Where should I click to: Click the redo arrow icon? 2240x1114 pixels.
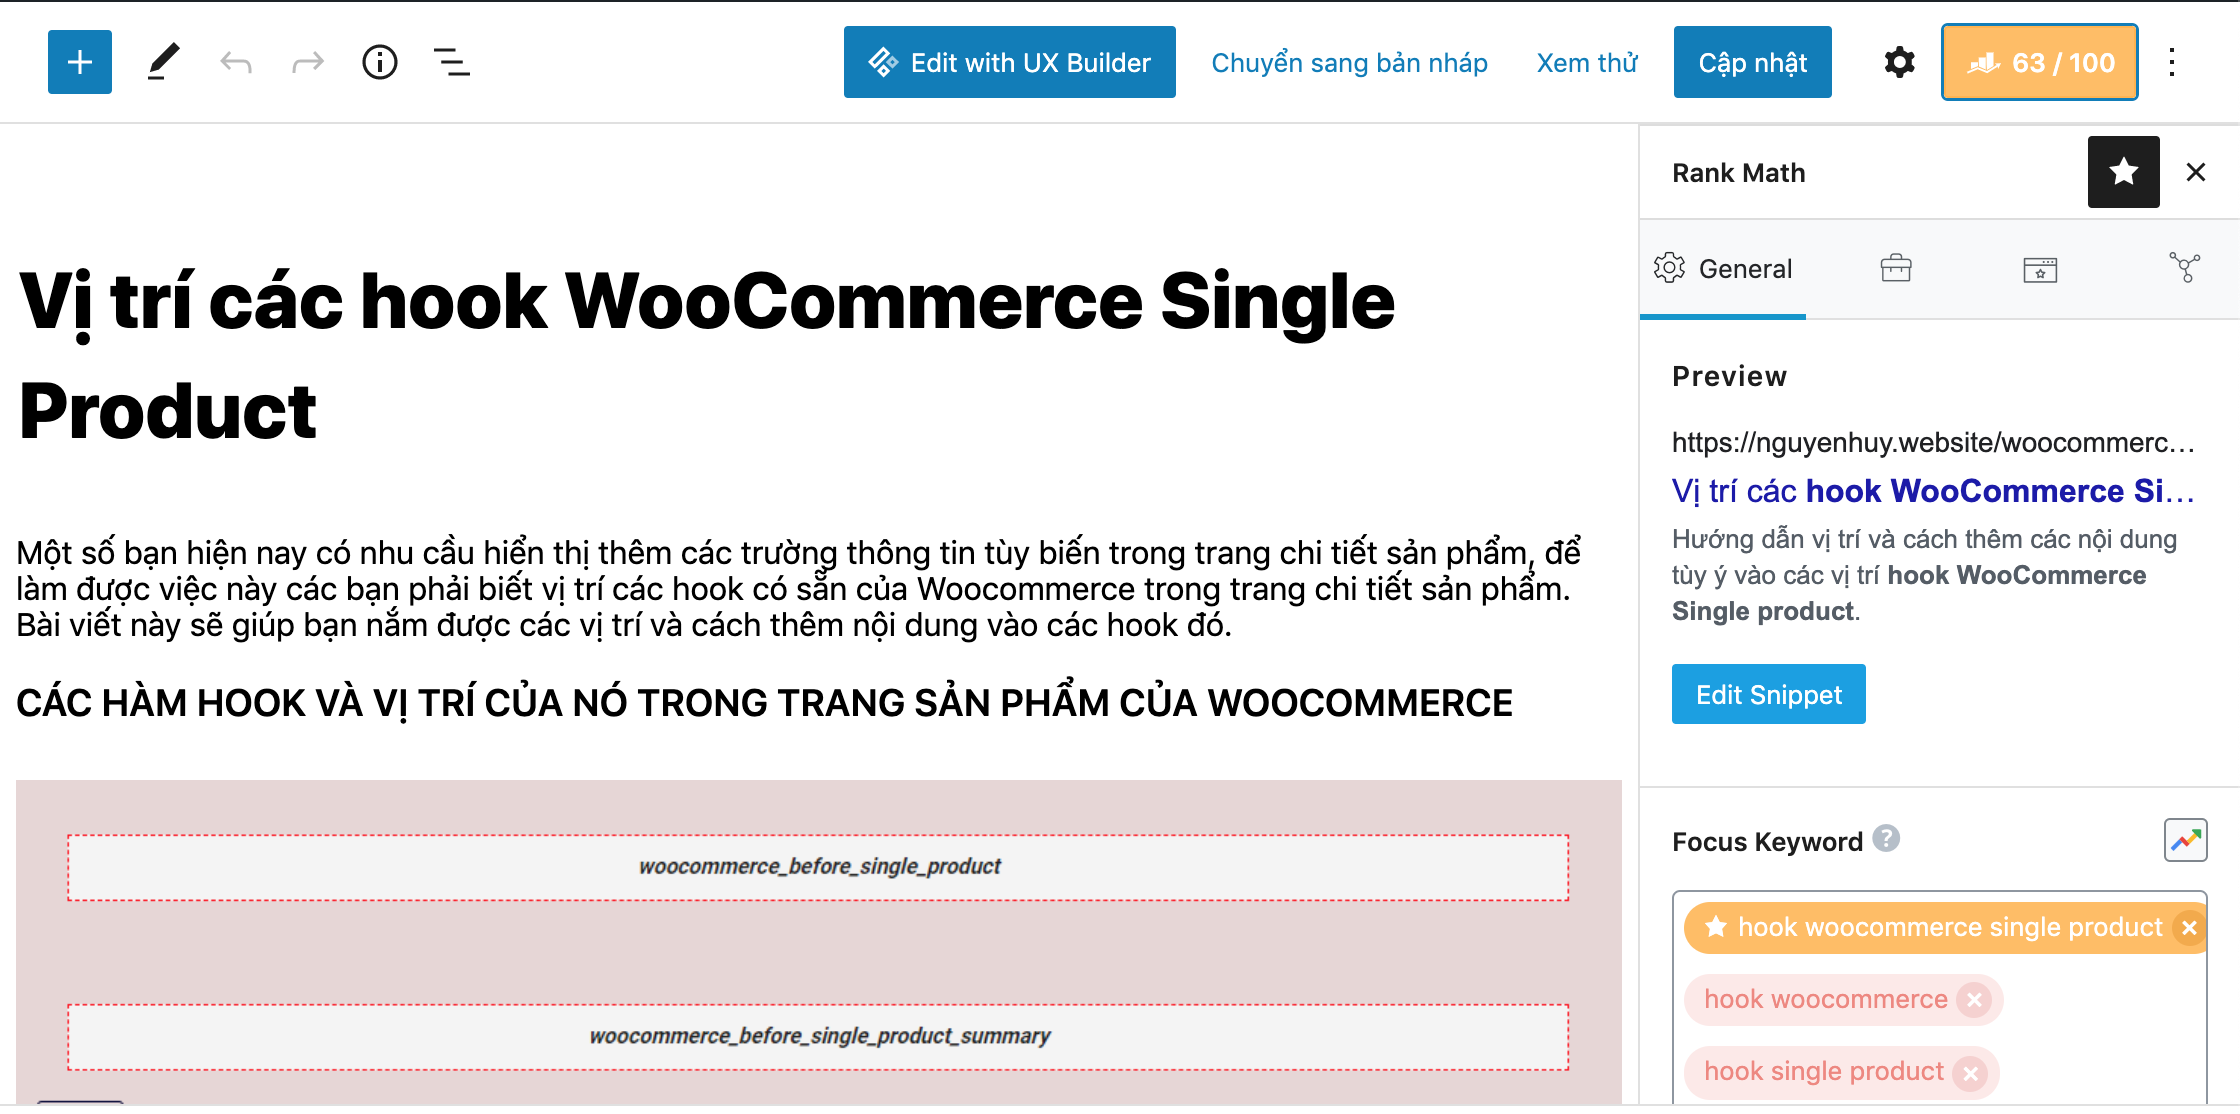[308, 63]
